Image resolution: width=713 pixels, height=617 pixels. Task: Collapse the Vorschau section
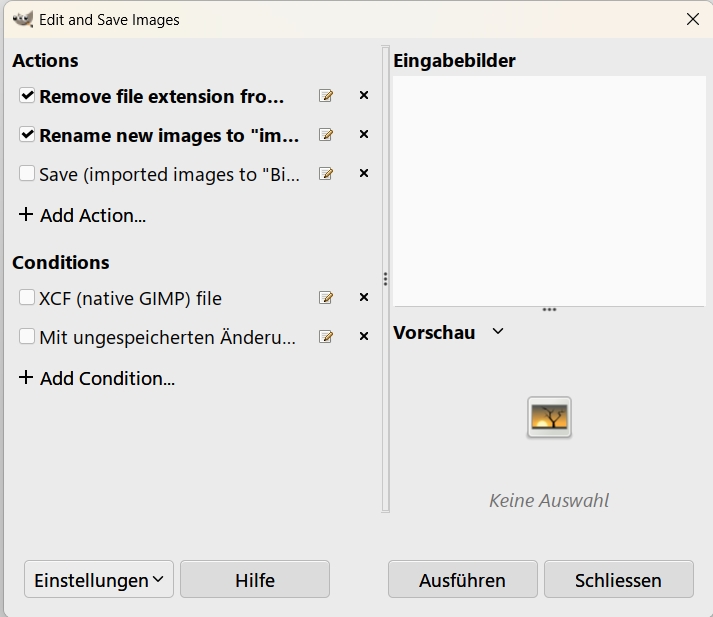(x=498, y=332)
